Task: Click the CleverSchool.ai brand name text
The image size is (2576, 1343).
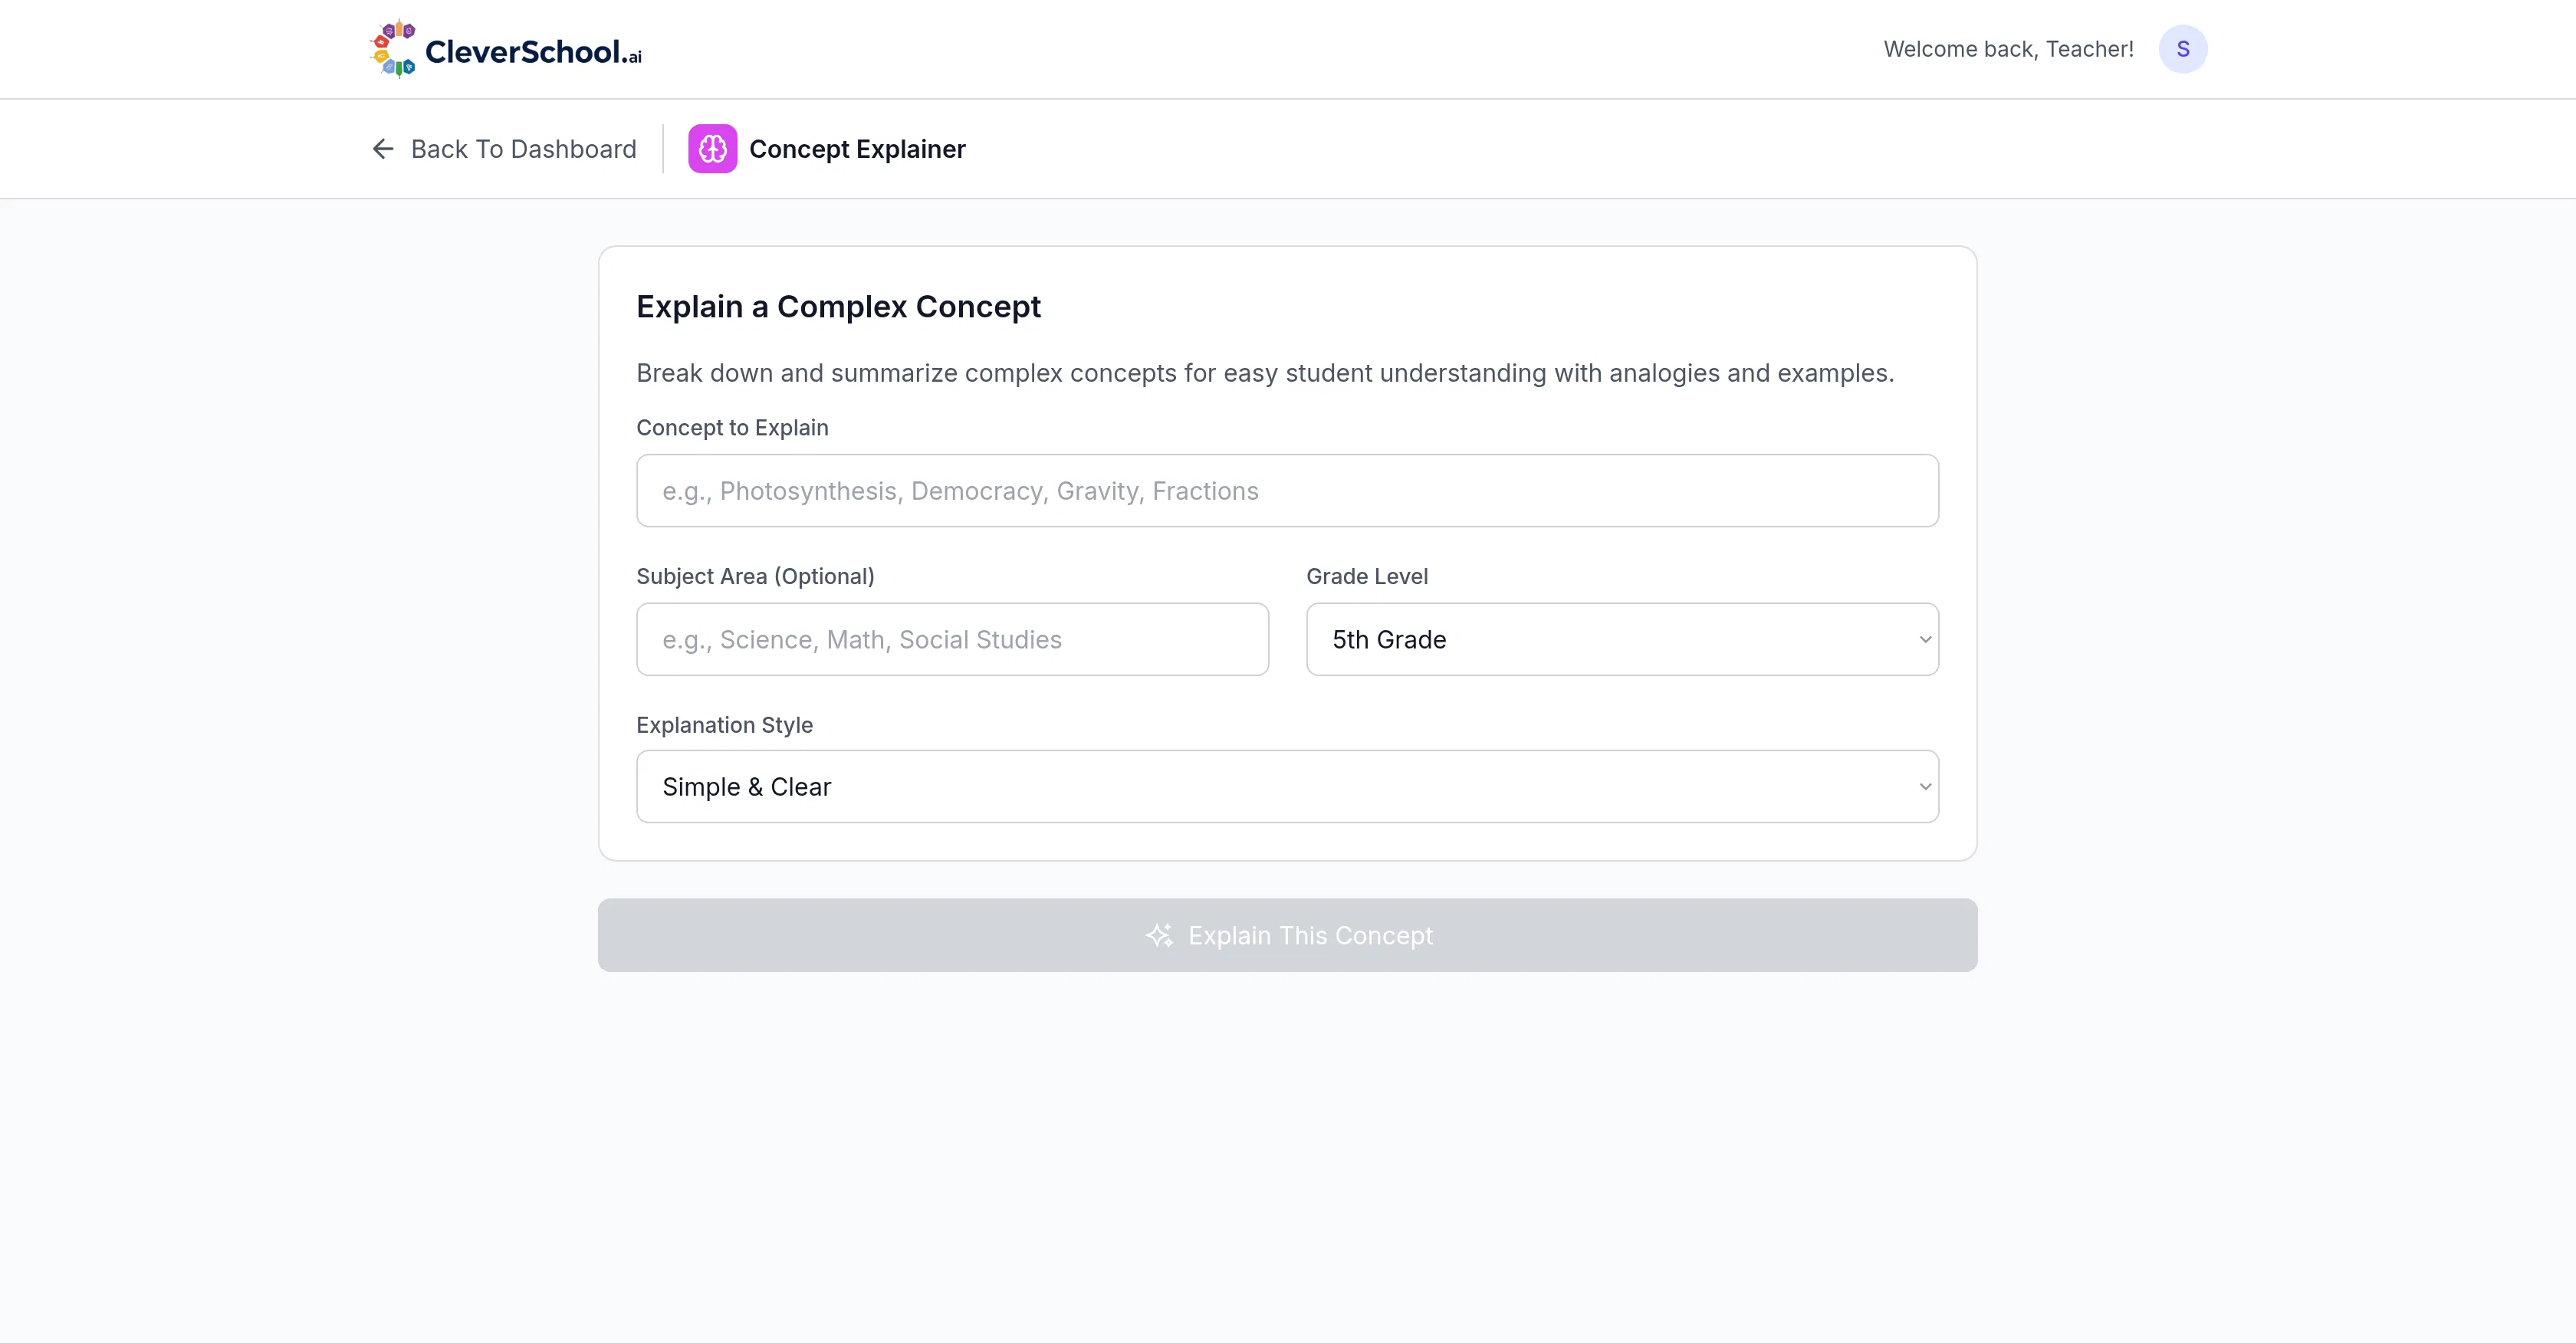Action: [x=533, y=48]
